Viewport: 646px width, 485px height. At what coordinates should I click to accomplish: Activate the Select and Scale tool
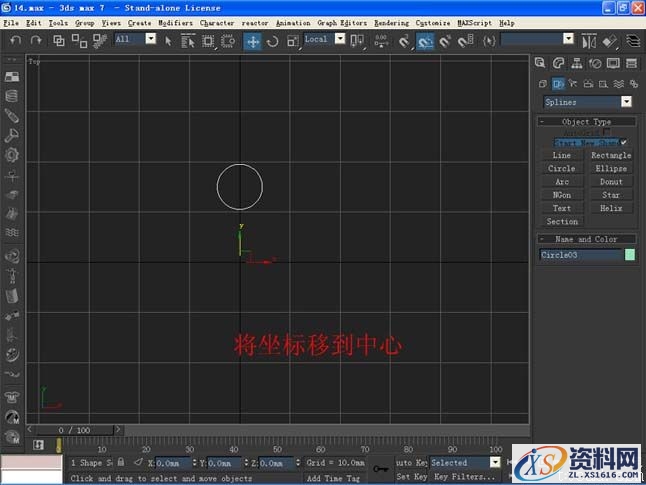point(293,41)
